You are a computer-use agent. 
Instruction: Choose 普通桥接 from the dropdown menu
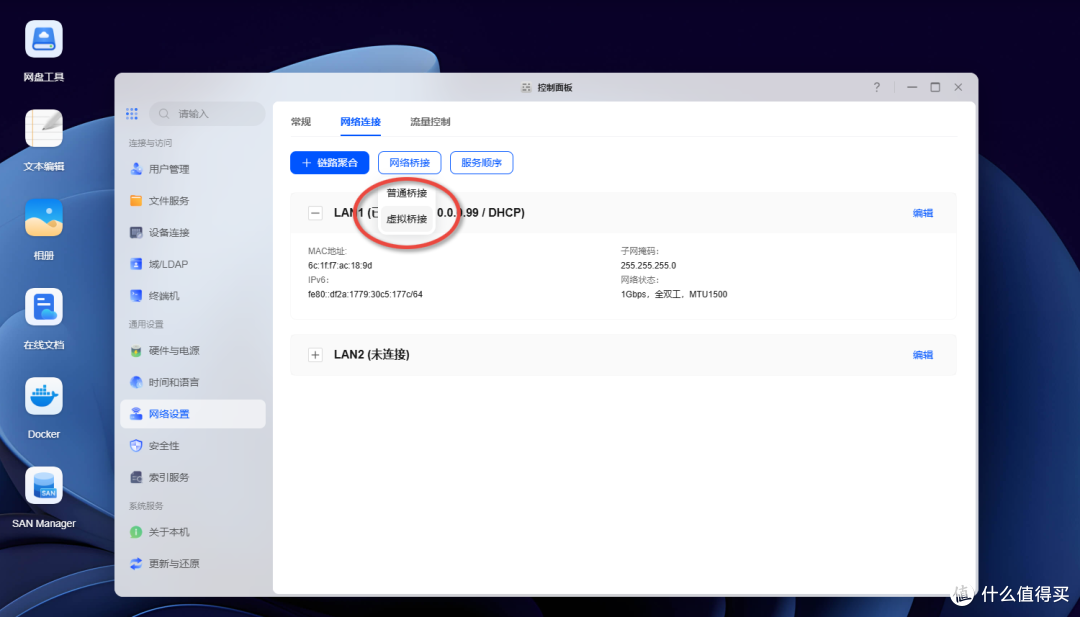406,193
